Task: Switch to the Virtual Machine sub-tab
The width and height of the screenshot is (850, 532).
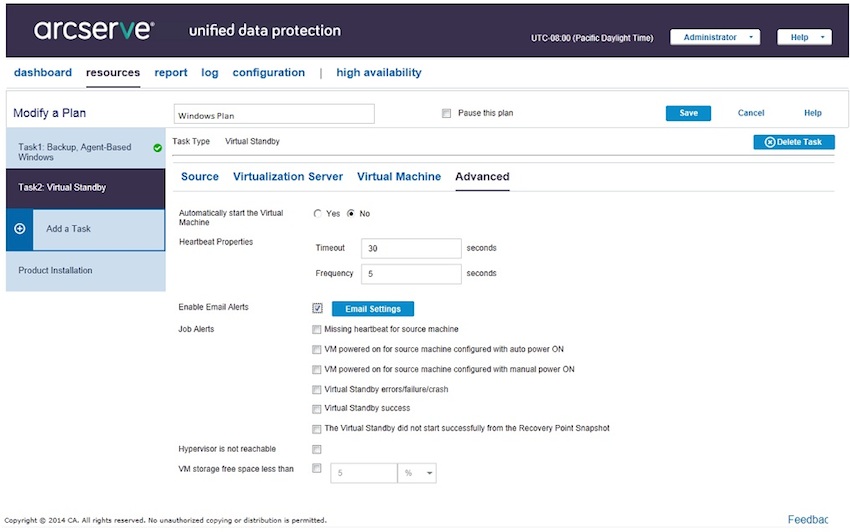Action: point(399,177)
